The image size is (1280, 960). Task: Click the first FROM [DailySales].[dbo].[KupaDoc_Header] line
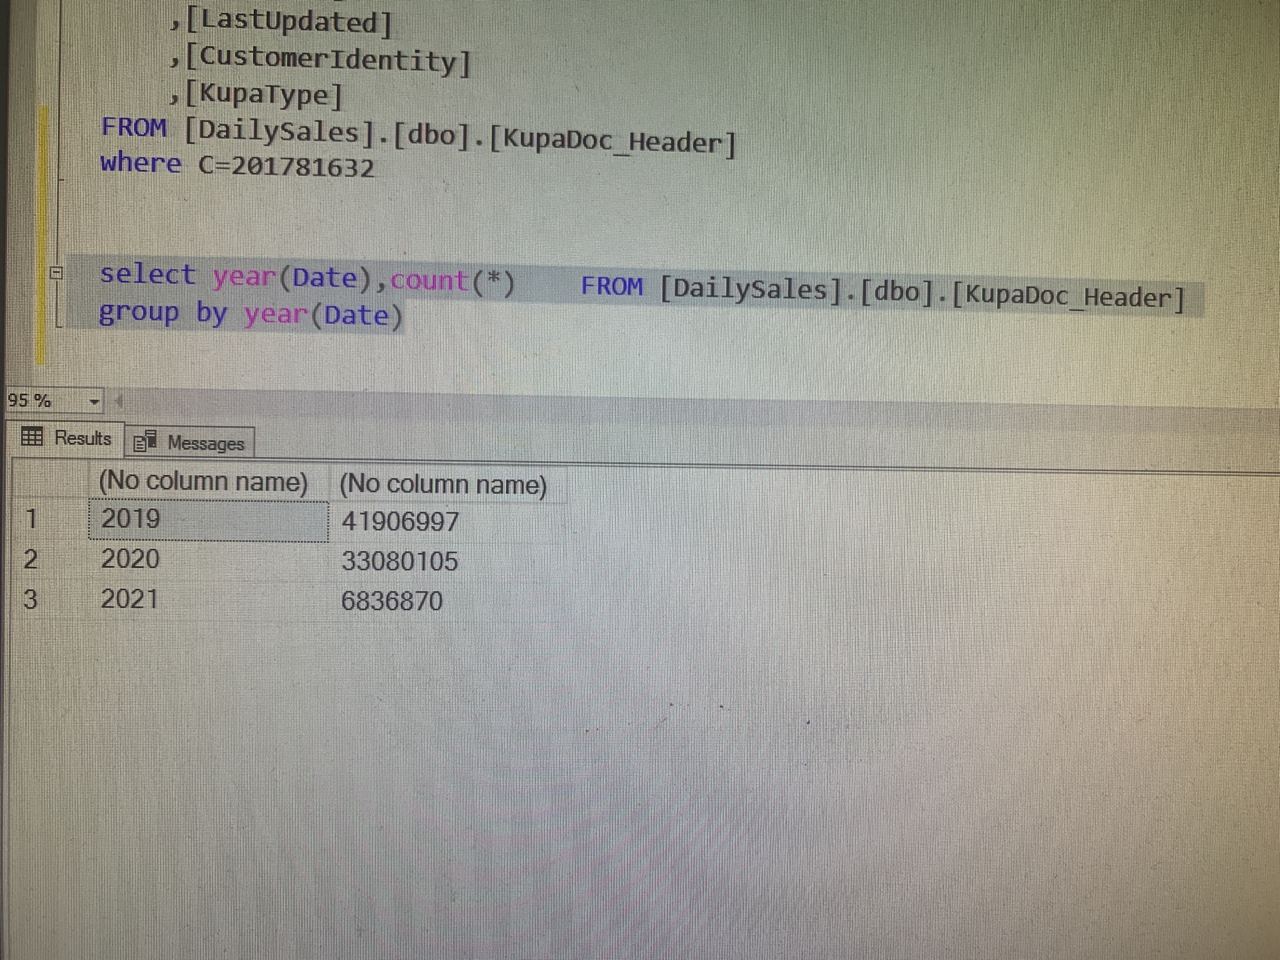point(418,135)
